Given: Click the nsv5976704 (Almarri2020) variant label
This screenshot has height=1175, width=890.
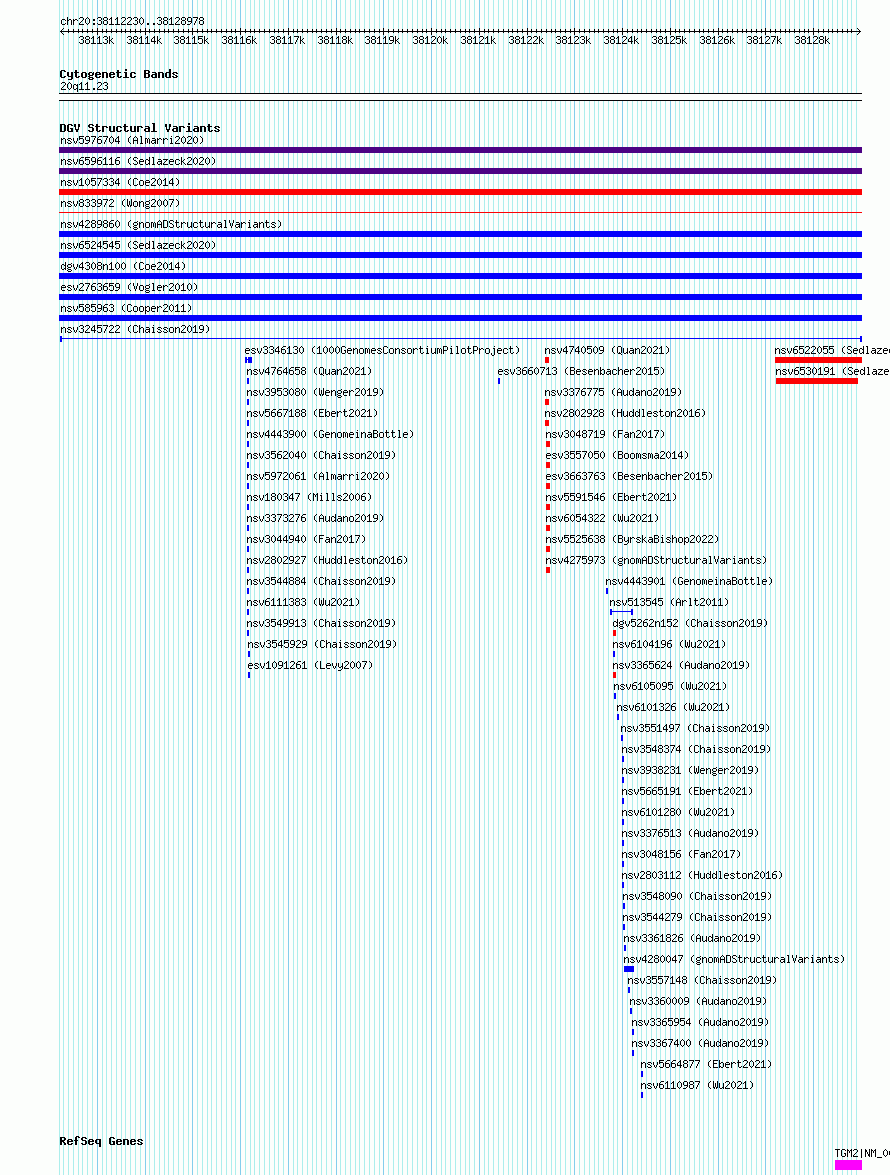Looking at the screenshot, I should coord(132,140).
